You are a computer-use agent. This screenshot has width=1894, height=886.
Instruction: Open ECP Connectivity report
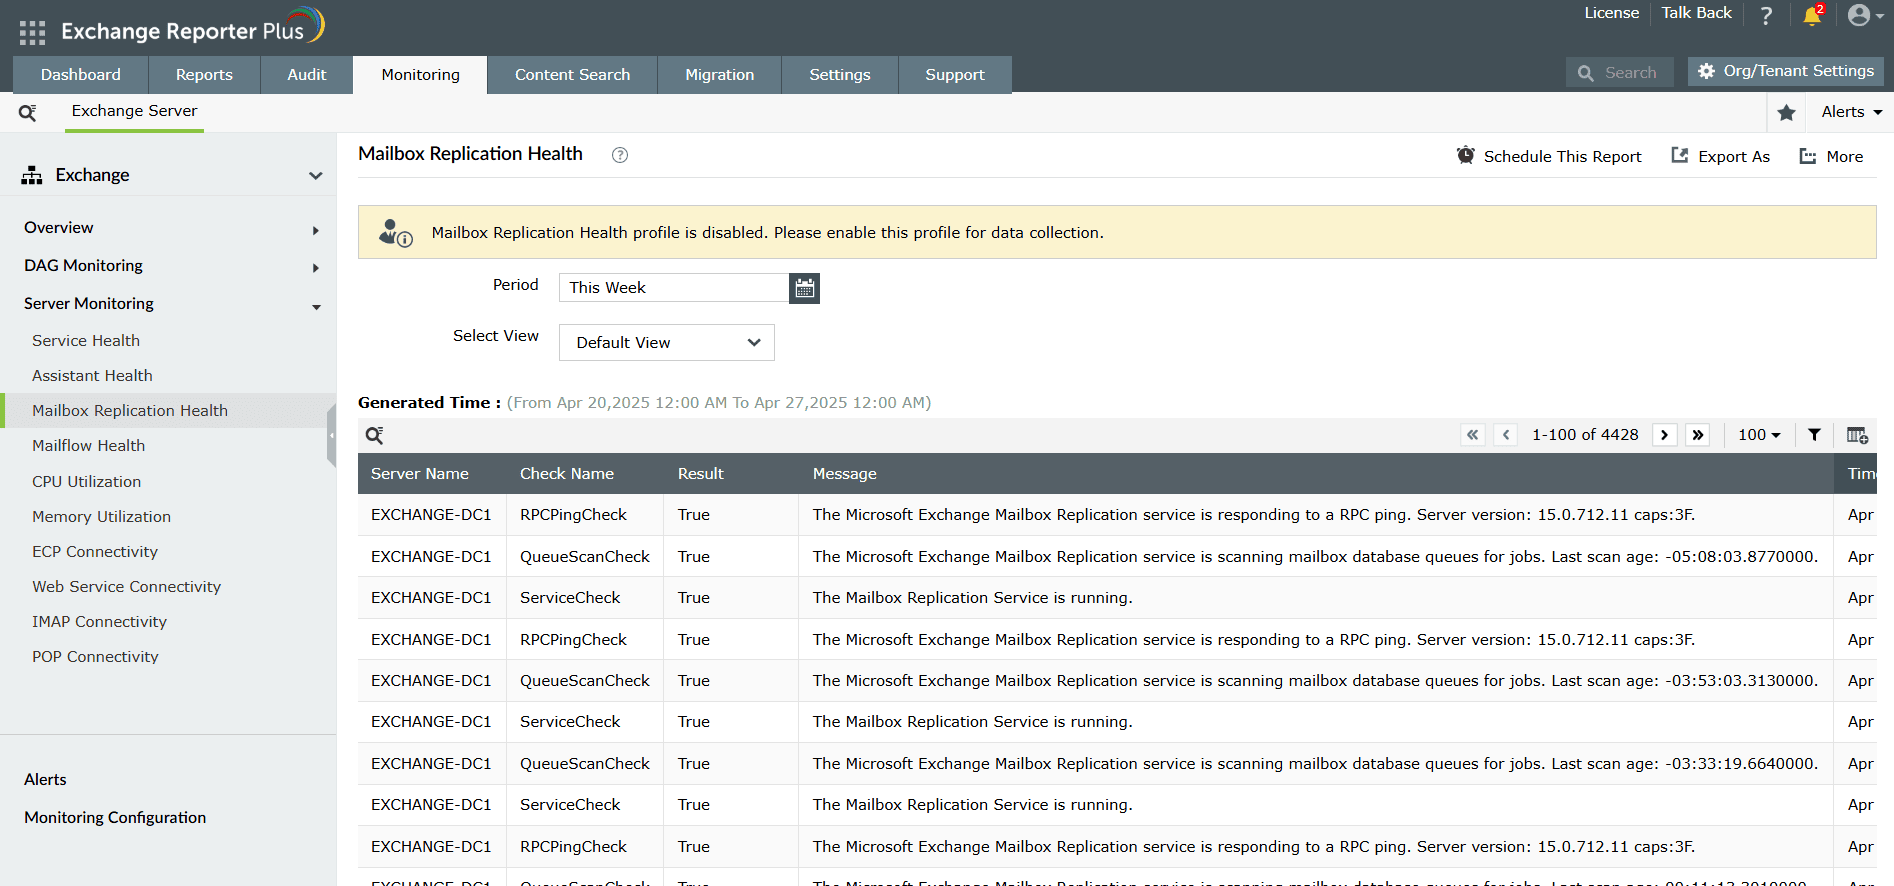(x=95, y=552)
